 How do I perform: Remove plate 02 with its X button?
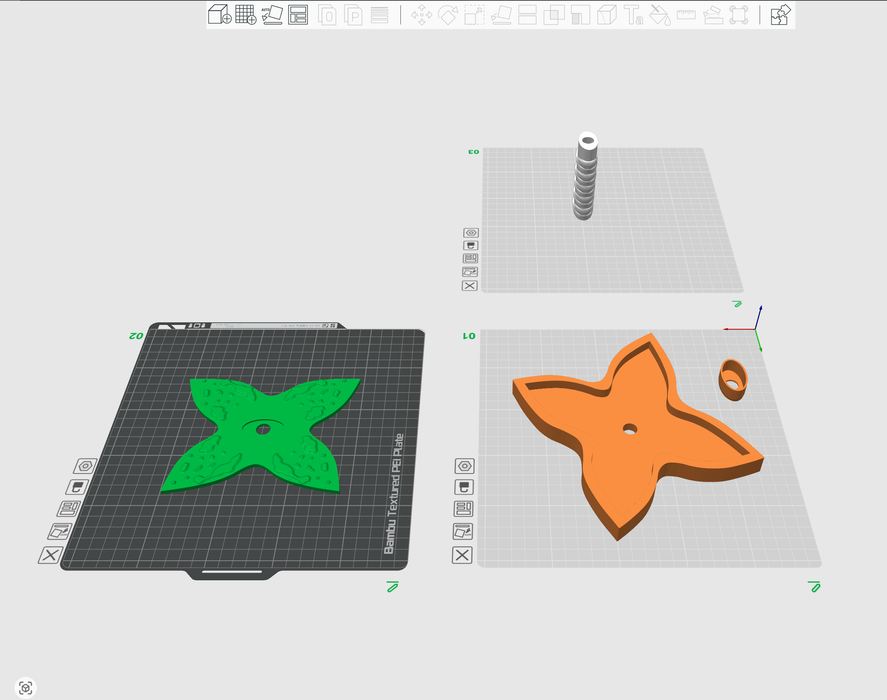click(50, 555)
